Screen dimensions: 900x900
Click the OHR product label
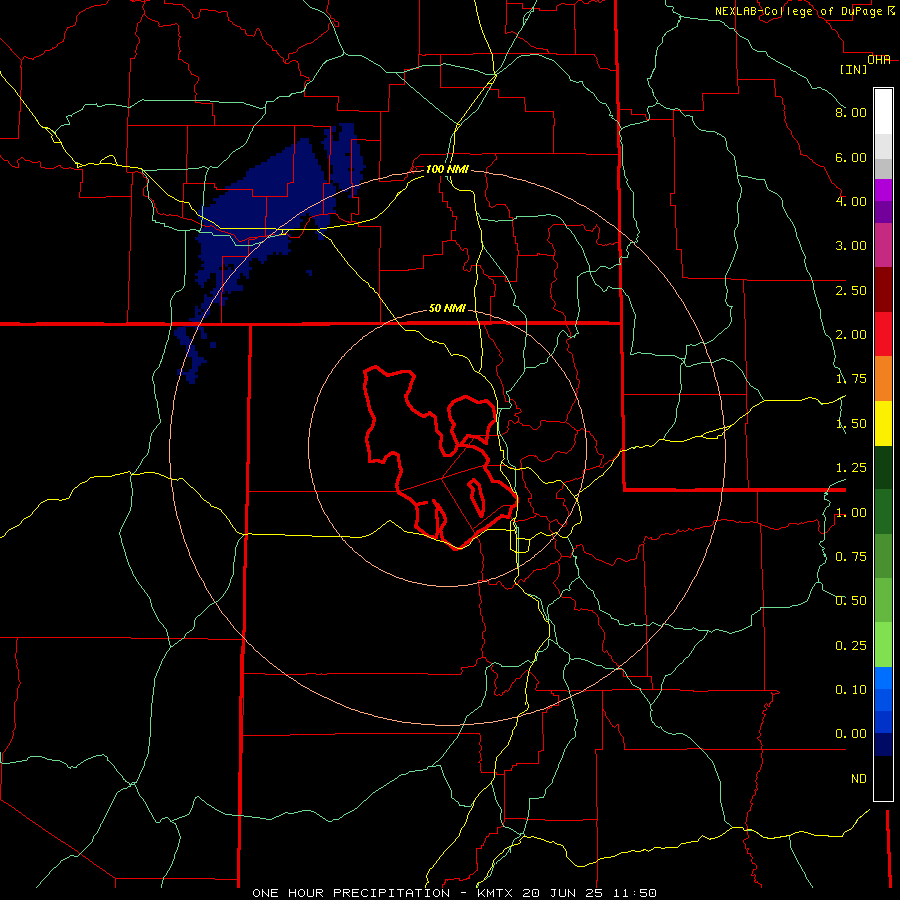(x=879, y=60)
